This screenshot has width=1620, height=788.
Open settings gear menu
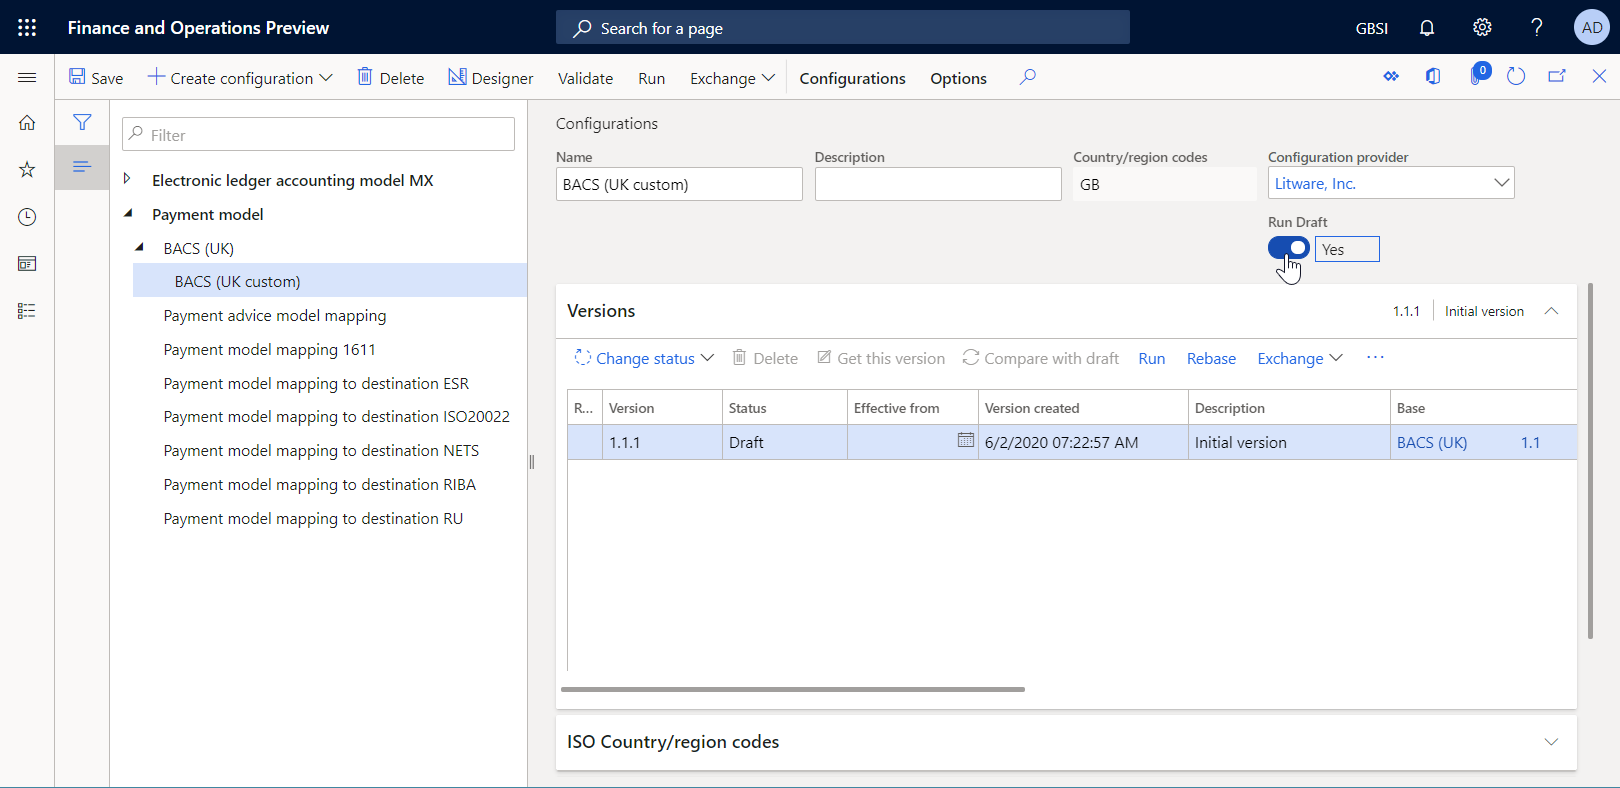[x=1482, y=27]
